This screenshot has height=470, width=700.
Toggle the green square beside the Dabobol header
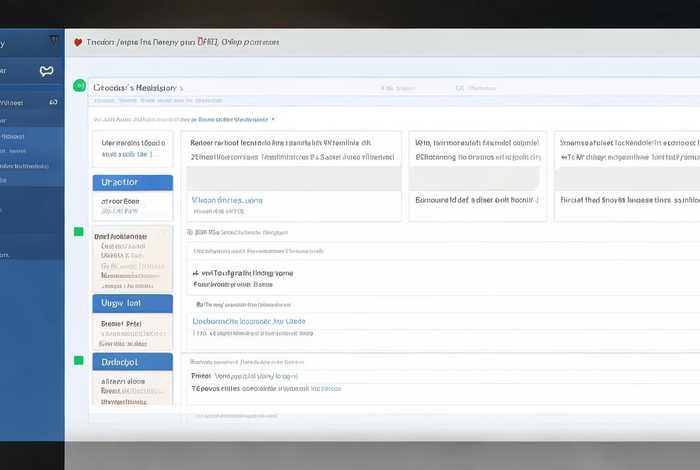click(x=79, y=361)
